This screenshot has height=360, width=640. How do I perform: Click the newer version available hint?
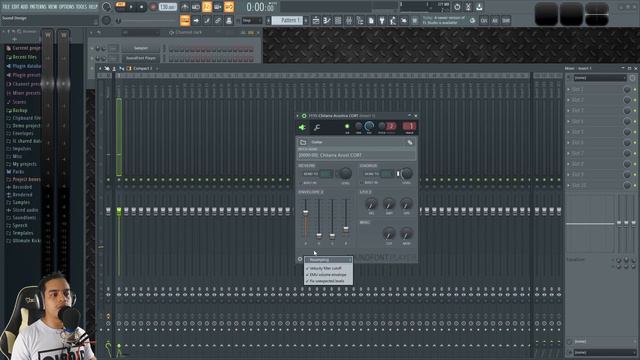click(x=444, y=20)
